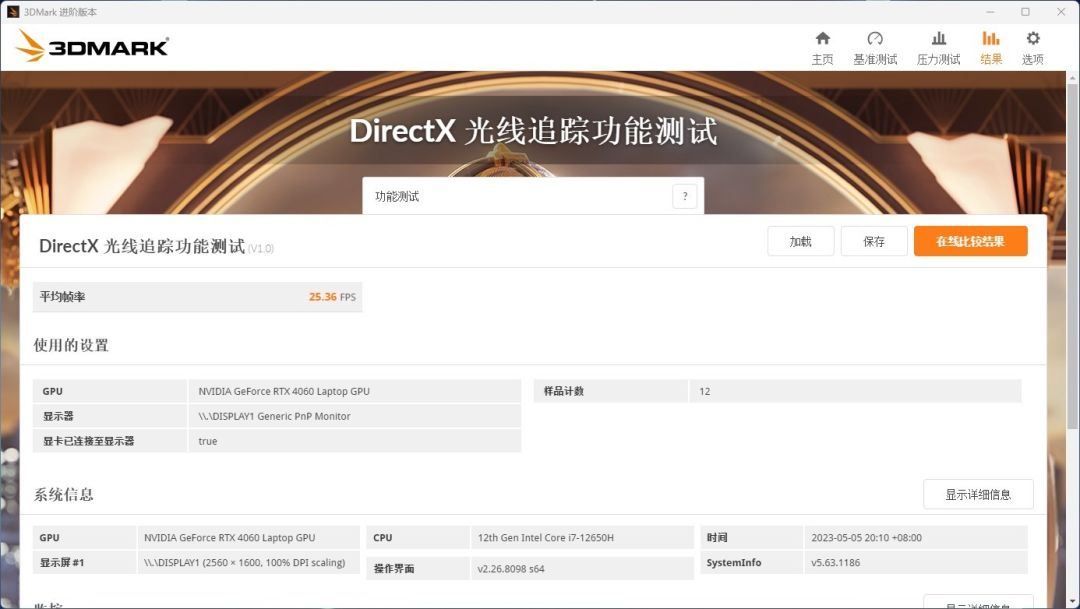Viewport: 1080px width, 609px height.
Task: Click the 系统信息 heading
Action: pos(63,495)
